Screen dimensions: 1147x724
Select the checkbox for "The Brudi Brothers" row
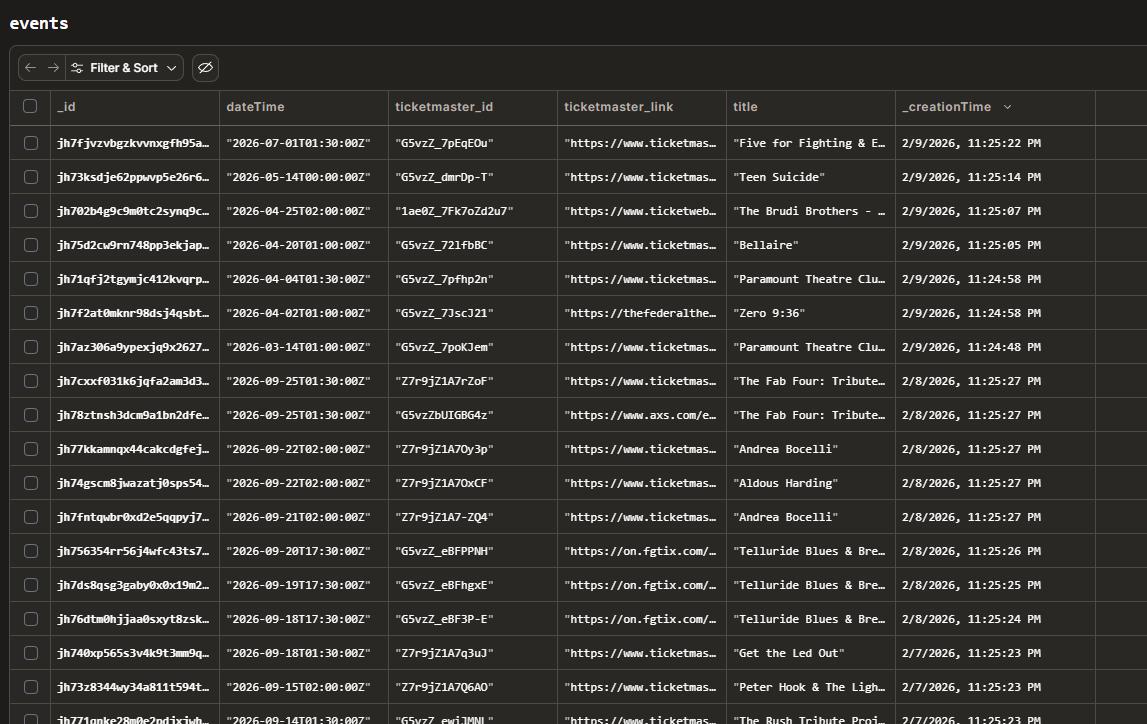click(x=31, y=211)
